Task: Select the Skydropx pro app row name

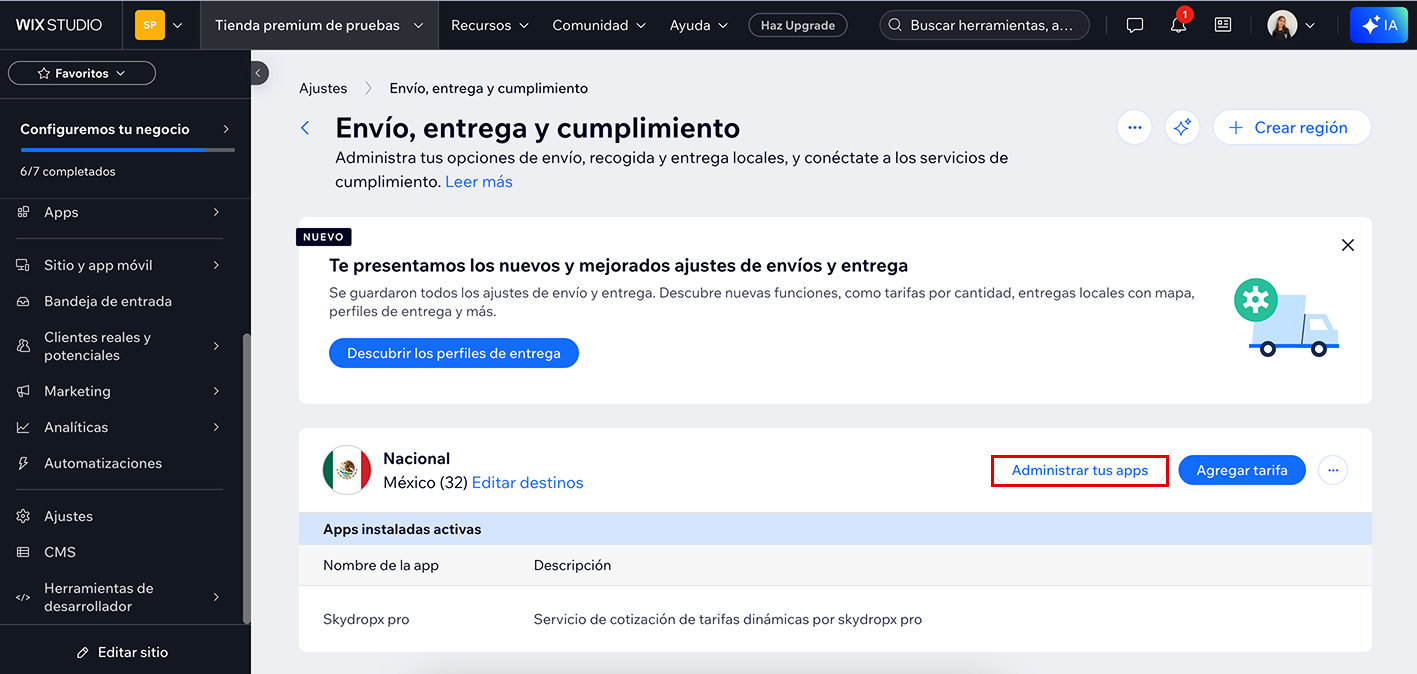Action: pos(366,619)
